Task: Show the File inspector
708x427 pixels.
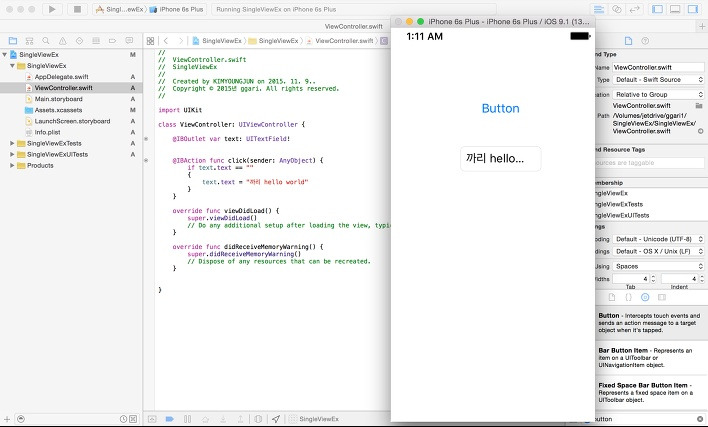Action: click(628, 41)
